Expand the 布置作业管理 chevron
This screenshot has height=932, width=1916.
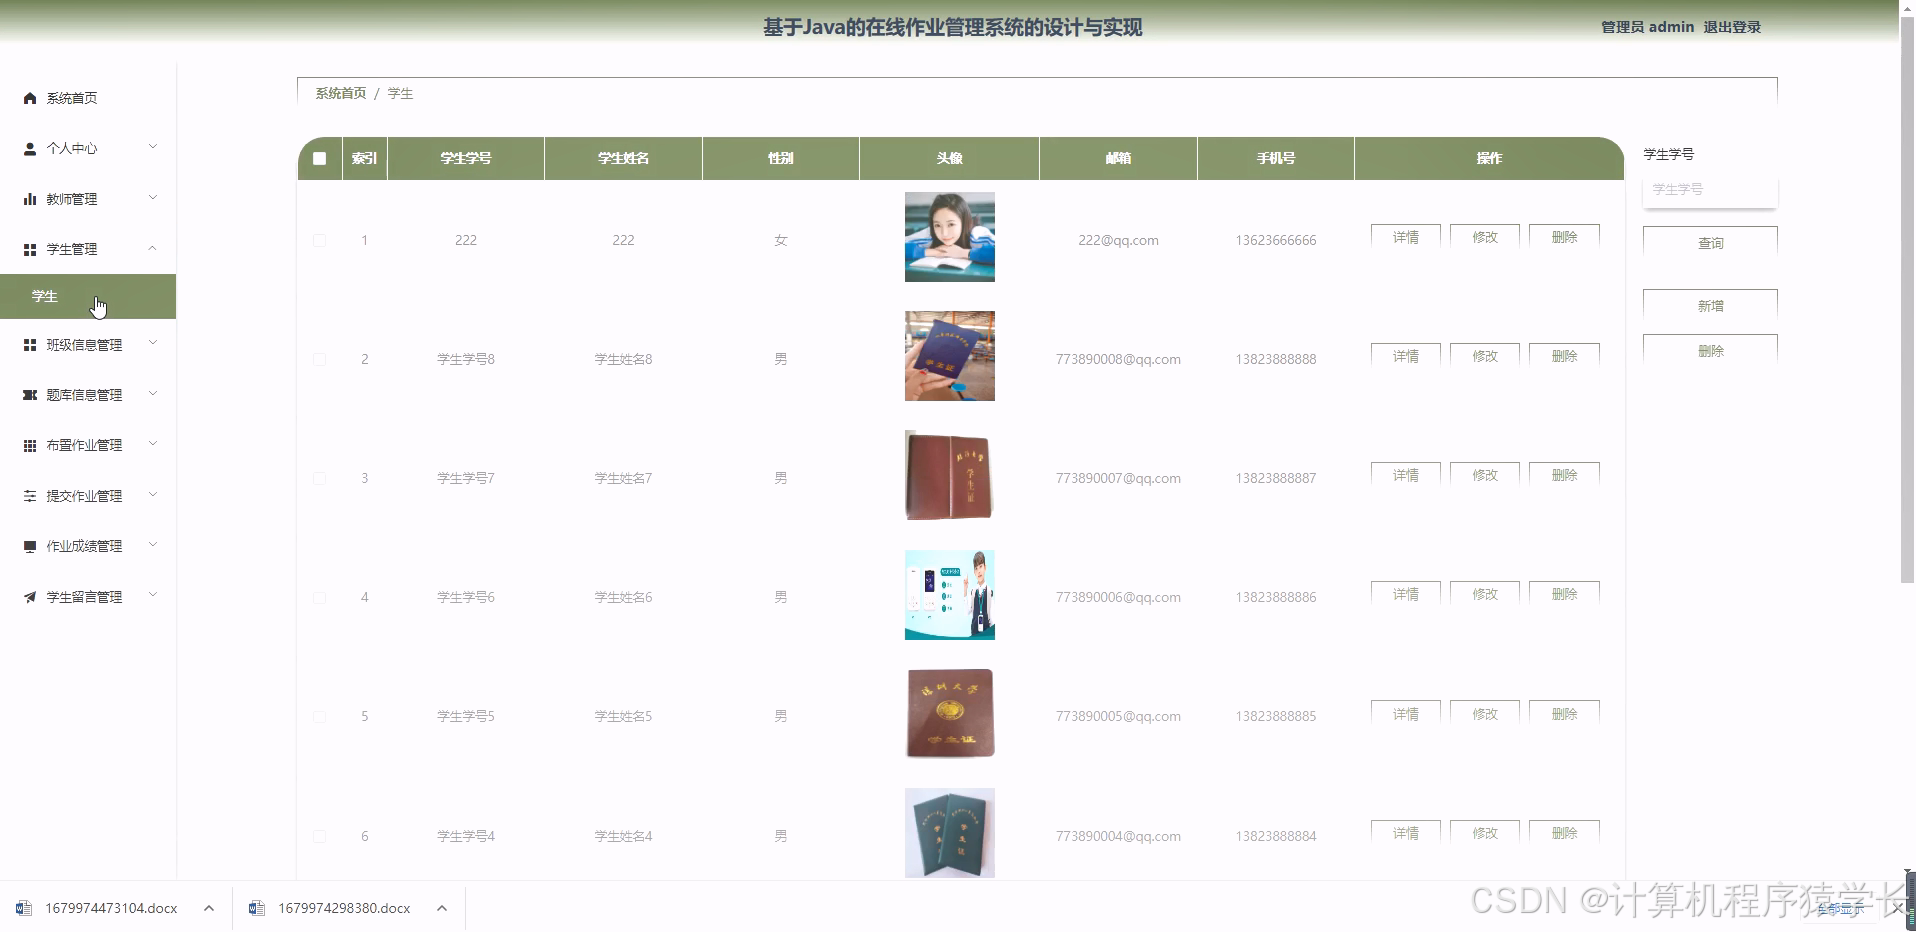pyautogui.click(x=153, y=444)
